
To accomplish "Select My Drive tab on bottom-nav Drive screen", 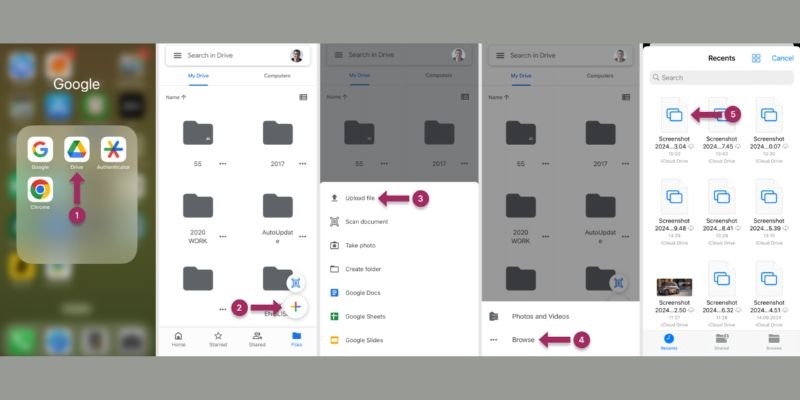I will pos(198,76).
